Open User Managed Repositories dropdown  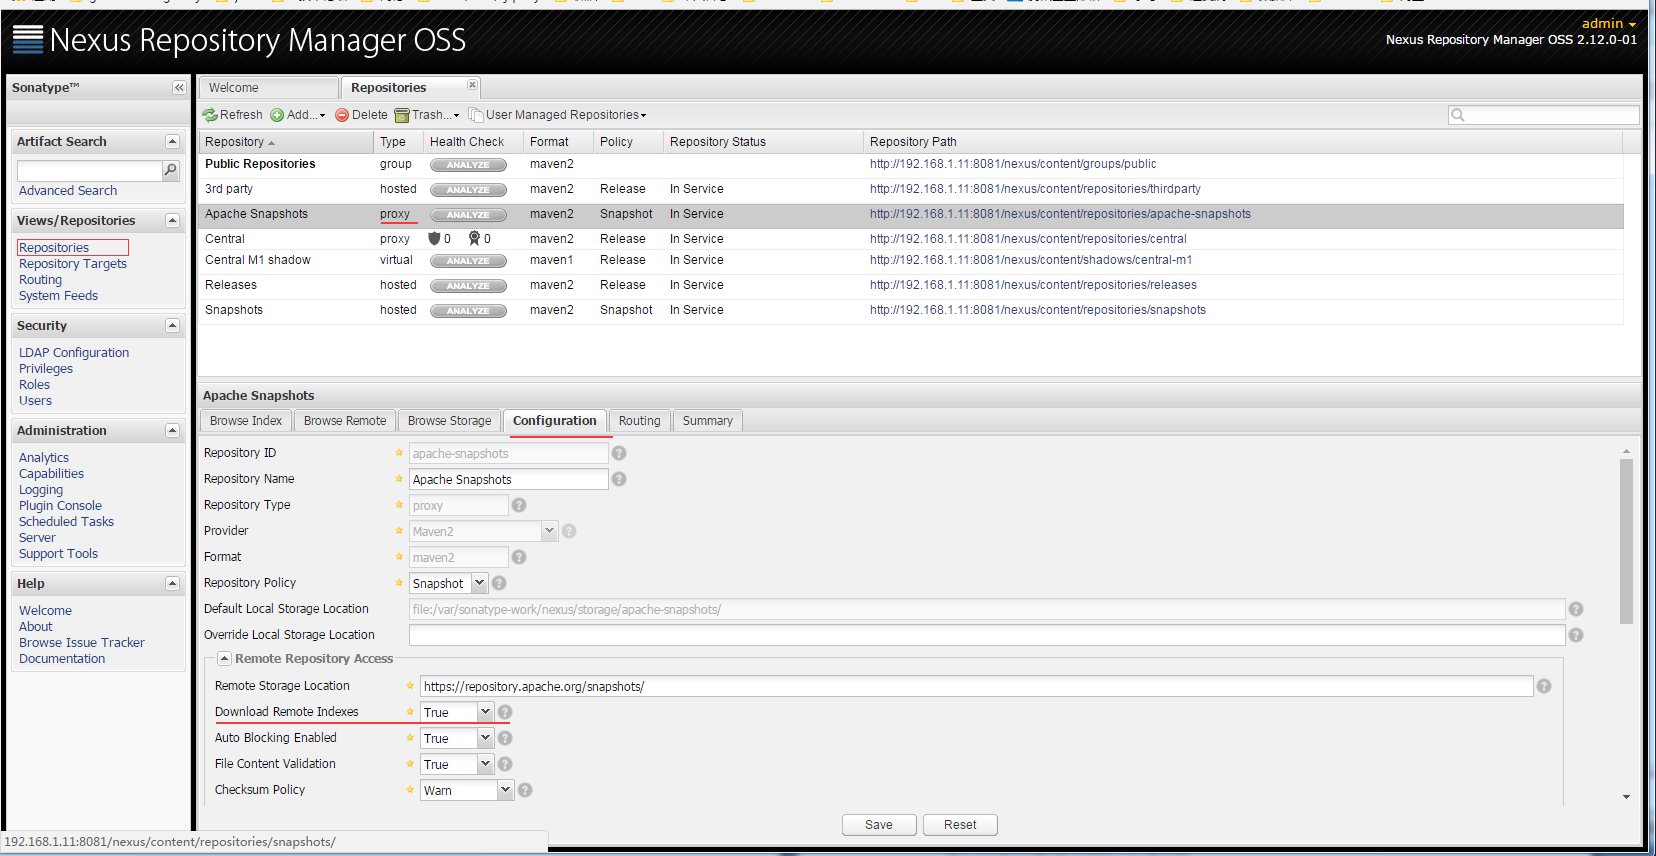[x=558, y=115]
